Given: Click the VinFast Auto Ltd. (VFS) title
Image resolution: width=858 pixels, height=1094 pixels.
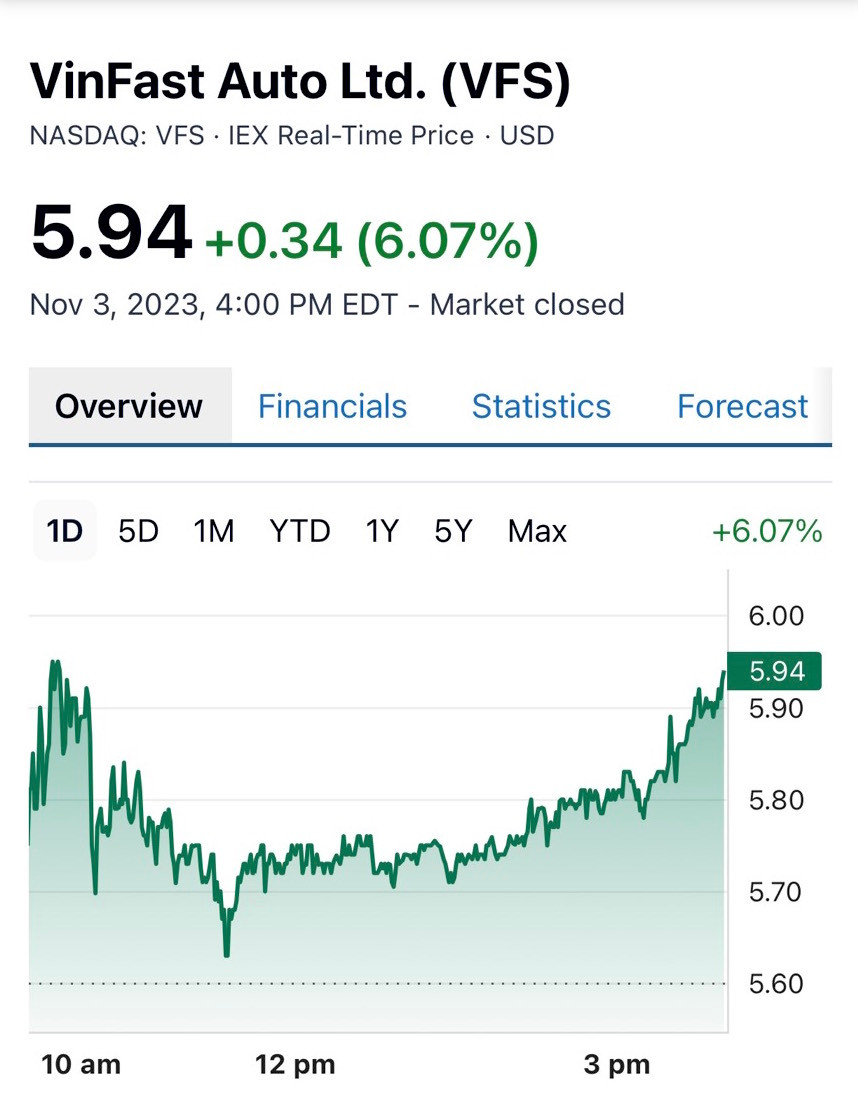Looking at the screenshot, I should coord(300,82).
